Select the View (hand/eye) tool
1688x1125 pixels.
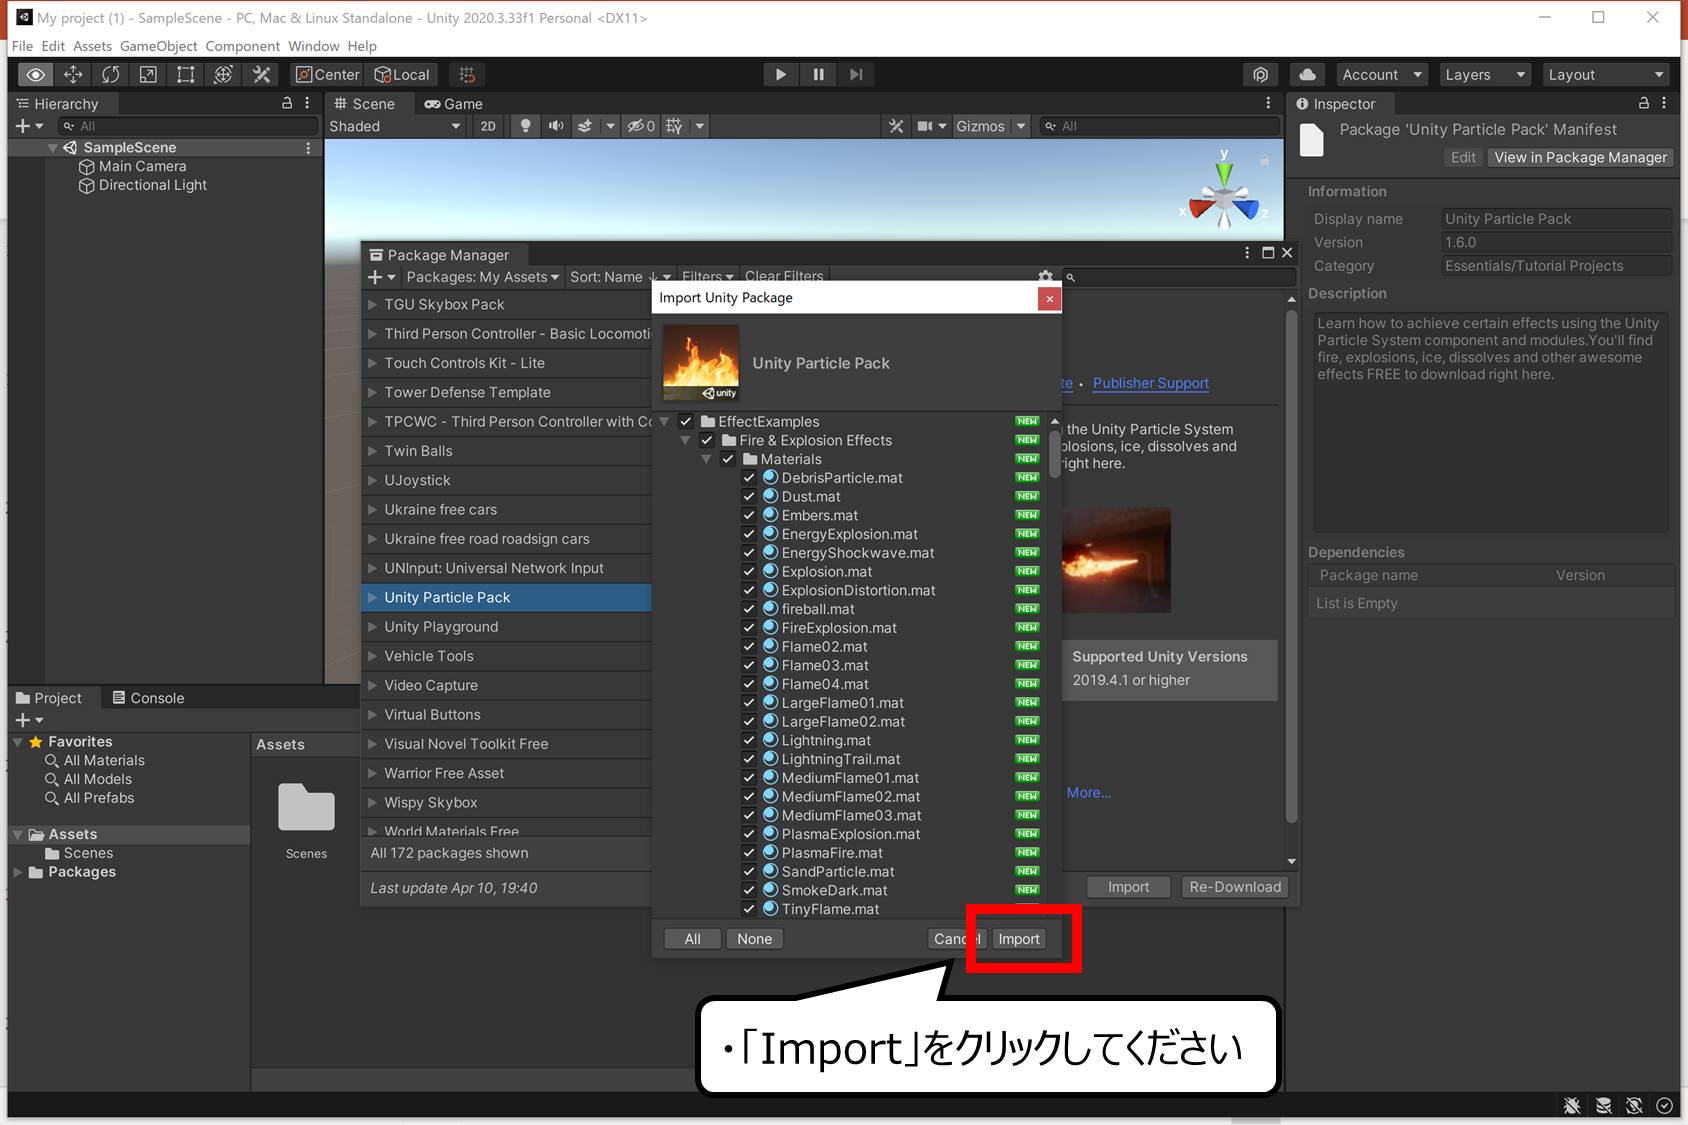[35, 75]
